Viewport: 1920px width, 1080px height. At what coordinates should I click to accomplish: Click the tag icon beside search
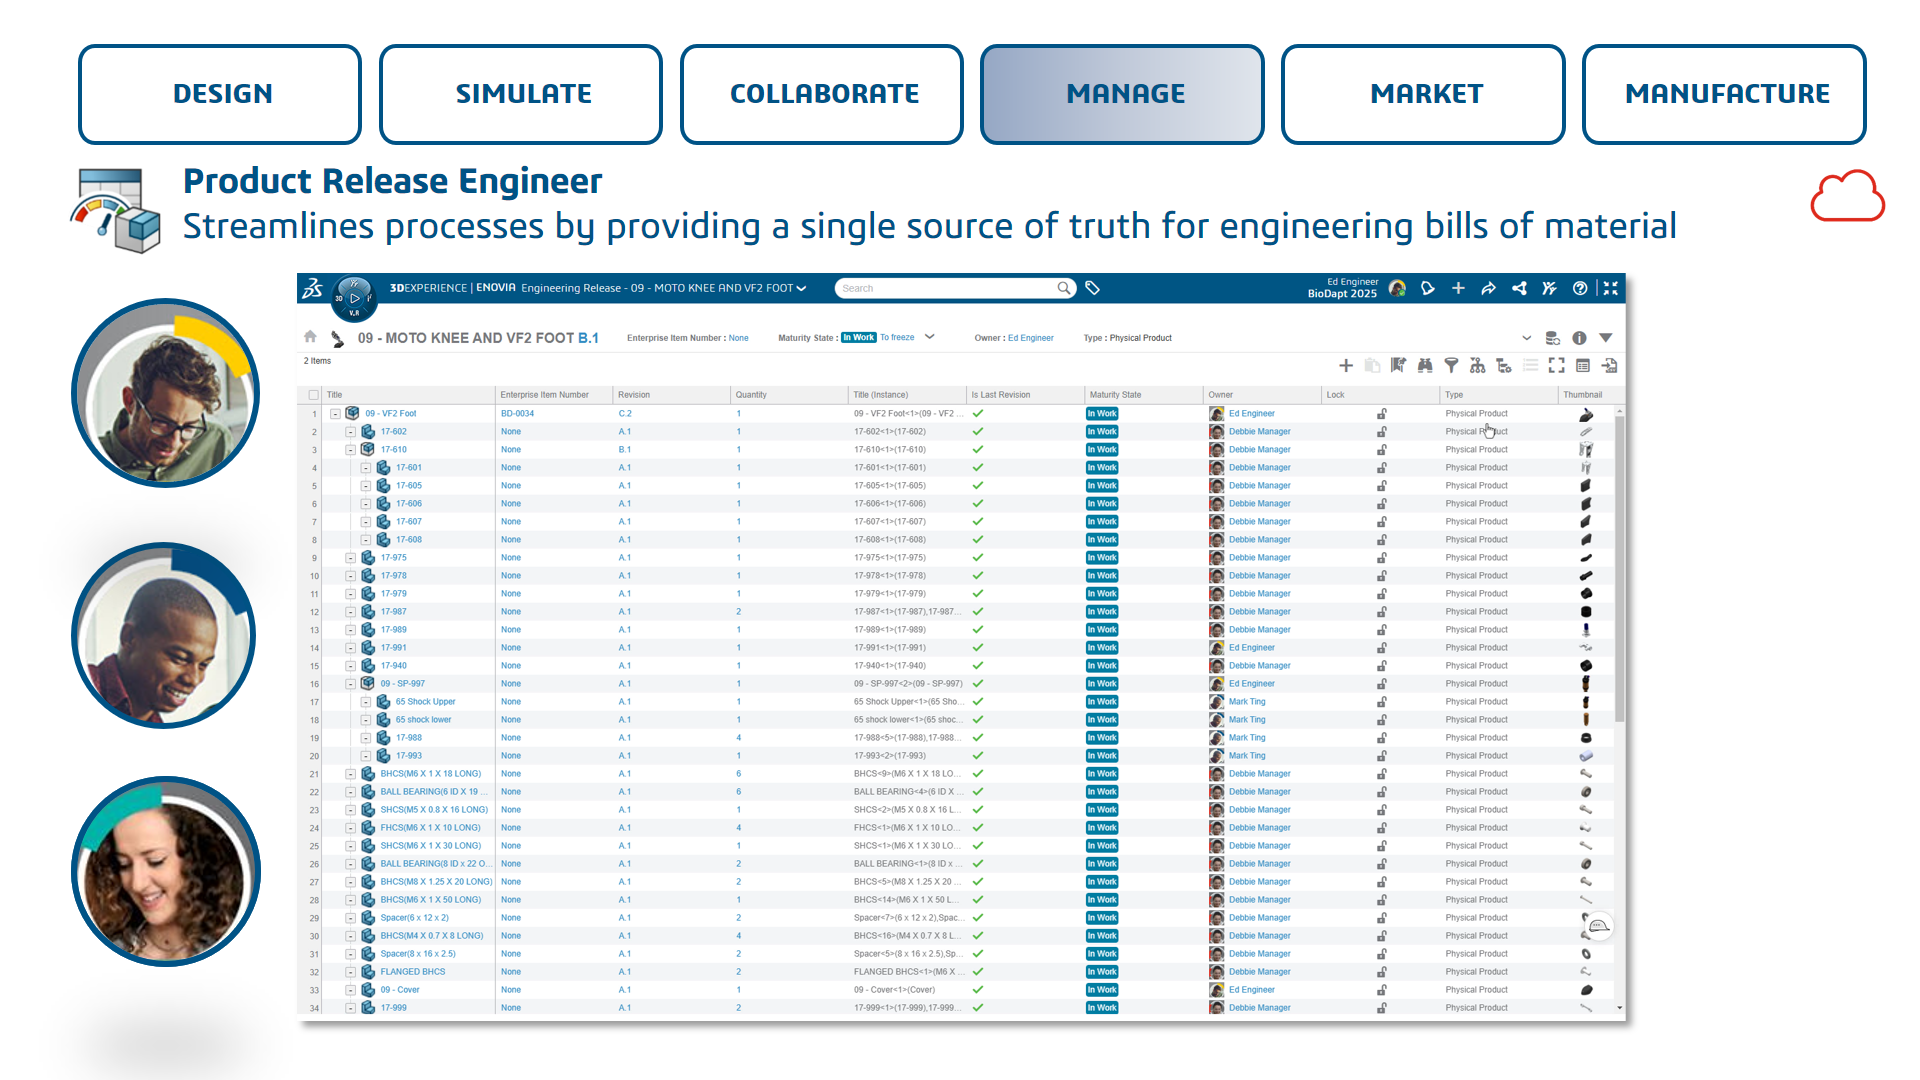[1093, 288]
